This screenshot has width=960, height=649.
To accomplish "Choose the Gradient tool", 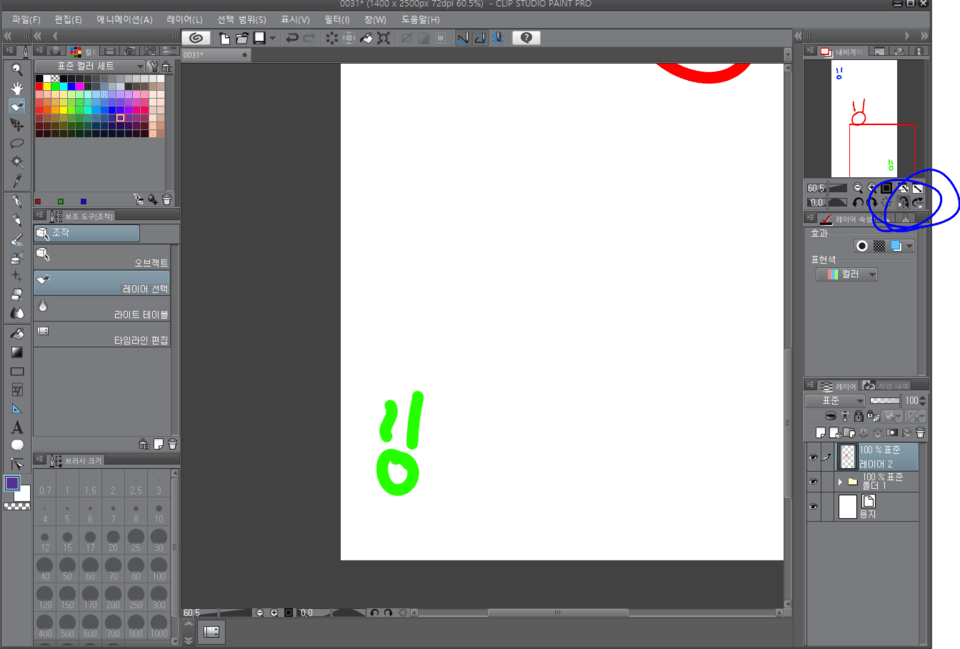I will coord(17,352).
